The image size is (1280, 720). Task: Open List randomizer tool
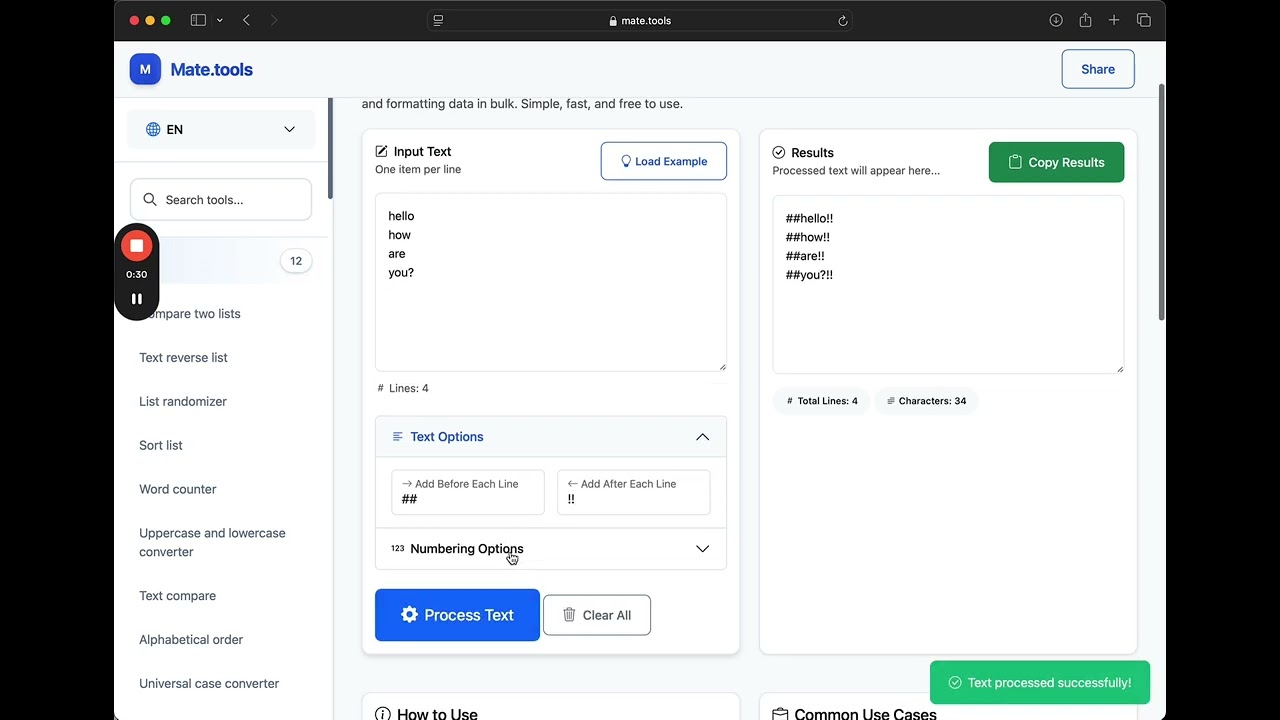pos(183,402)
